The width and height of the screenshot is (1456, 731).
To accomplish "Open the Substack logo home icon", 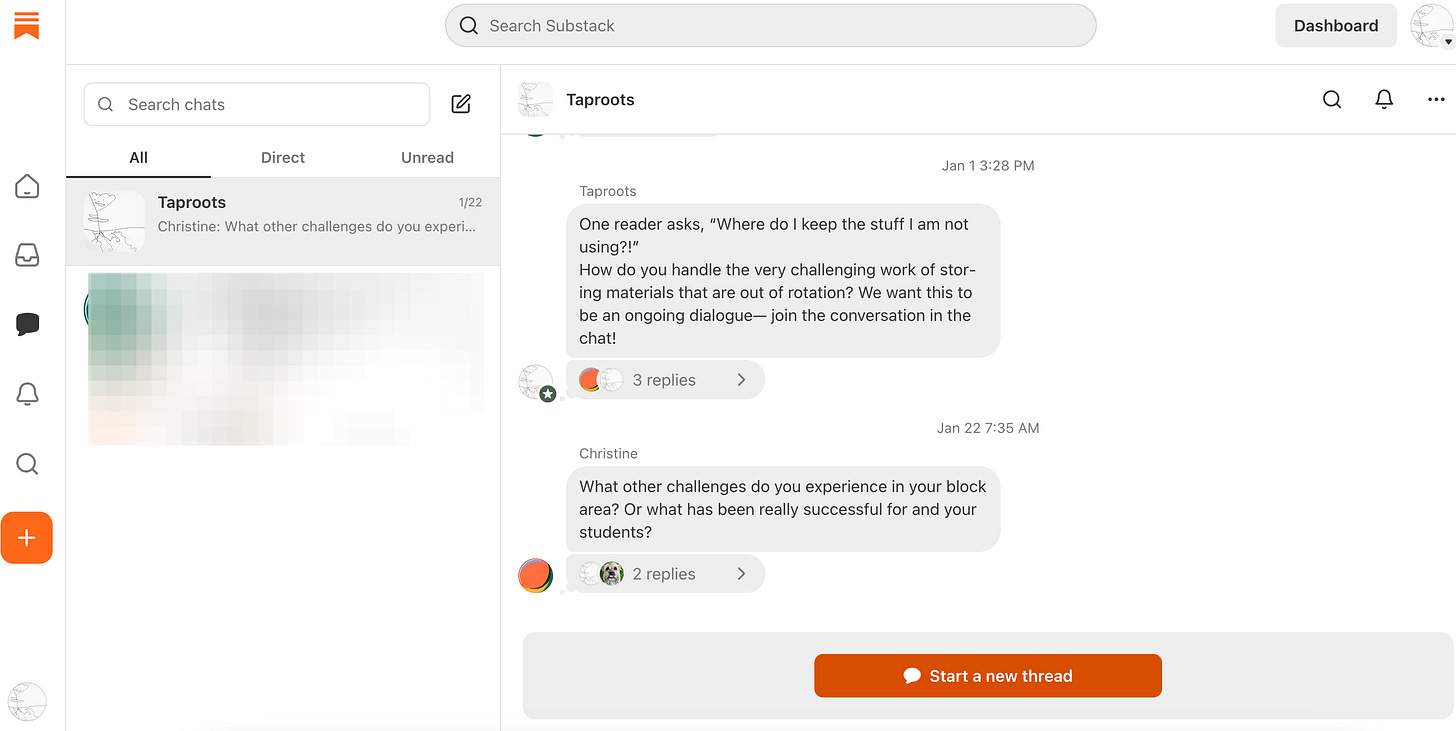I will (x=27, y=26).
